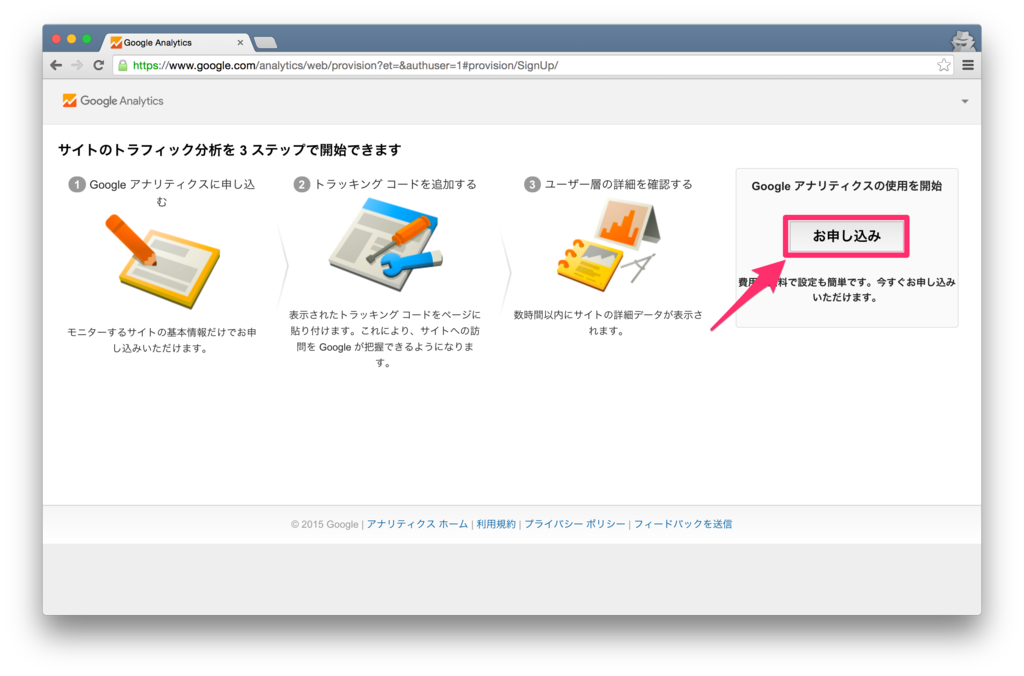Click the description 数時間以内にサイトの詳細データが表示されます
The width and height of the screenshot is (1024, 676).
(608, 323)
